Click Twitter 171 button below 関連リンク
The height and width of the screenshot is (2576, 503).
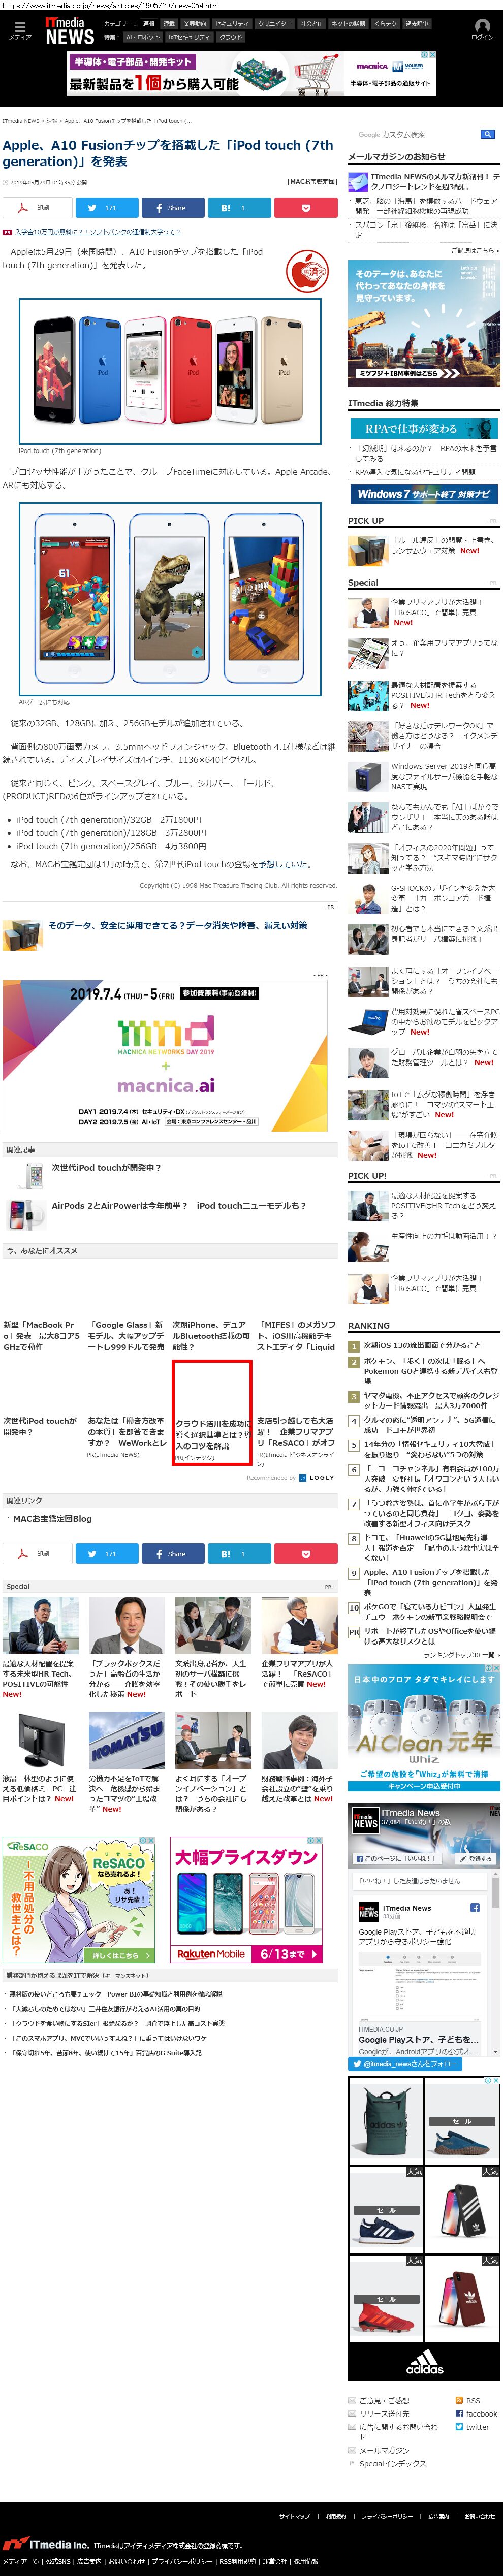click(108, 1553)
